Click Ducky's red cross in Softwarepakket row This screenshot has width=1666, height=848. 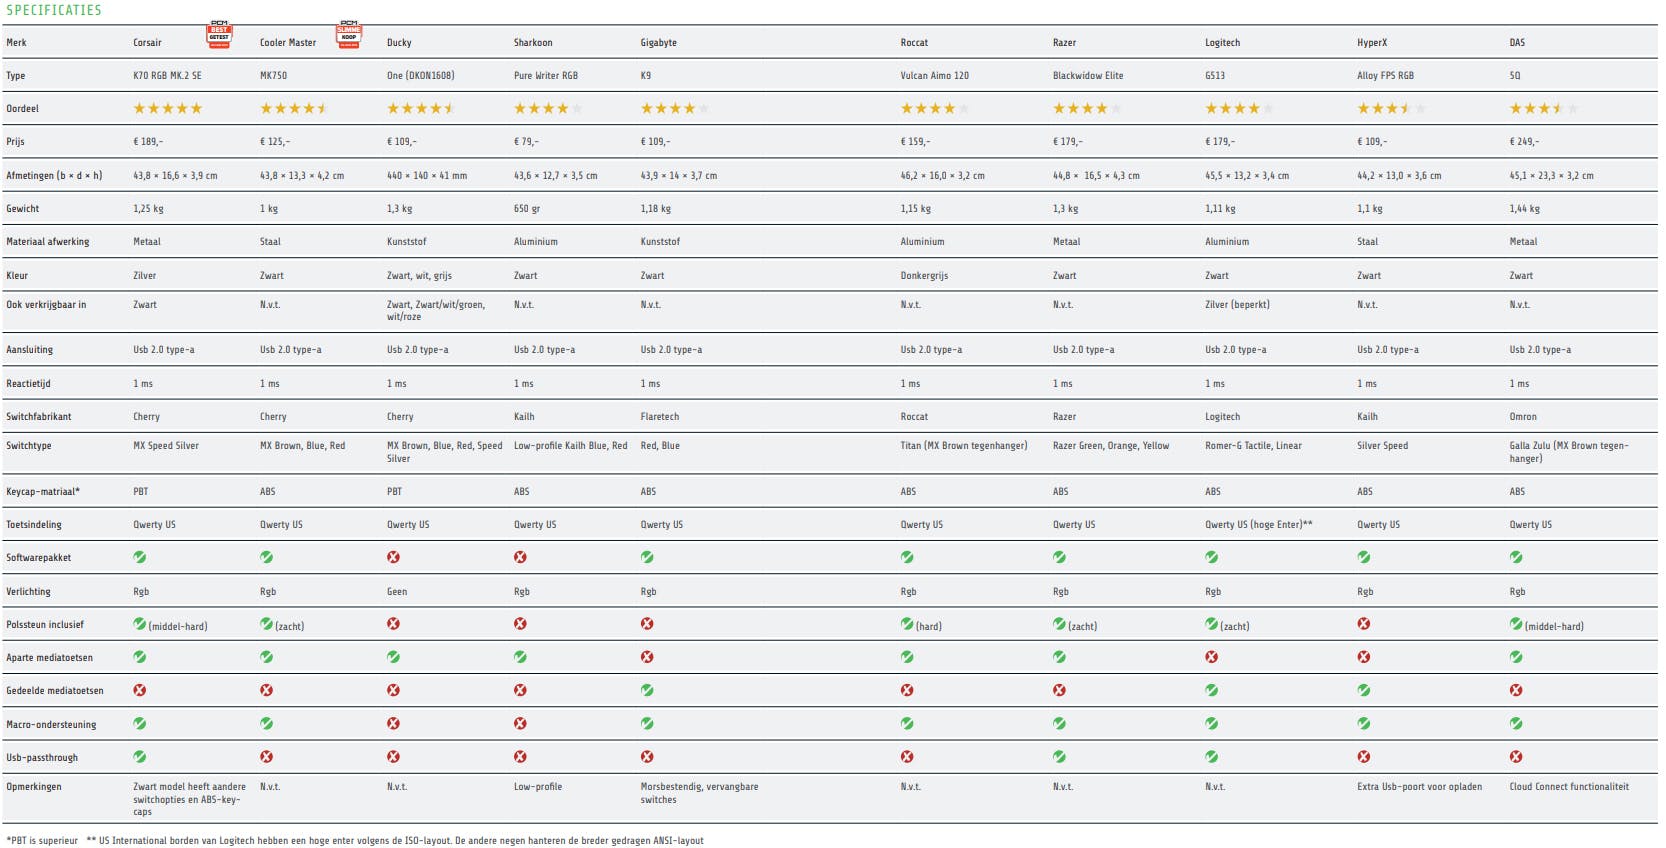(394, 557)
